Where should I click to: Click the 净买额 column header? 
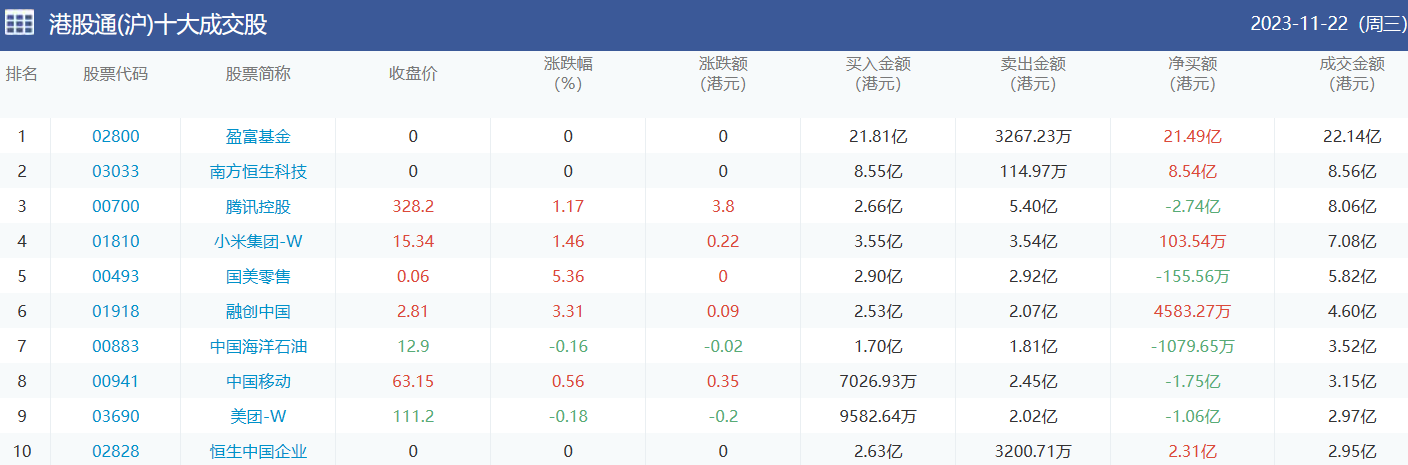click(x=1193, y=74)
